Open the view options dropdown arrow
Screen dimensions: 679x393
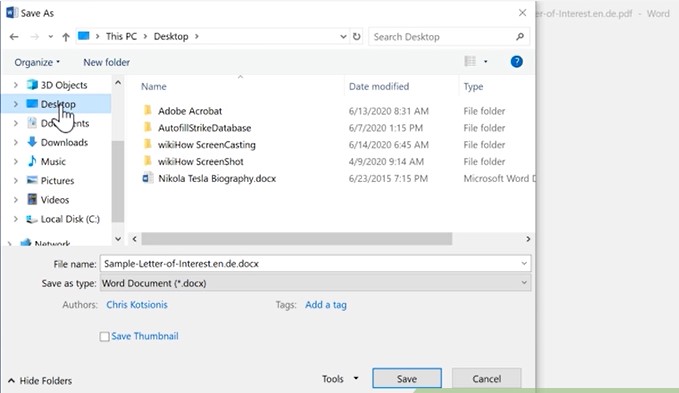[x=485, y=62]
